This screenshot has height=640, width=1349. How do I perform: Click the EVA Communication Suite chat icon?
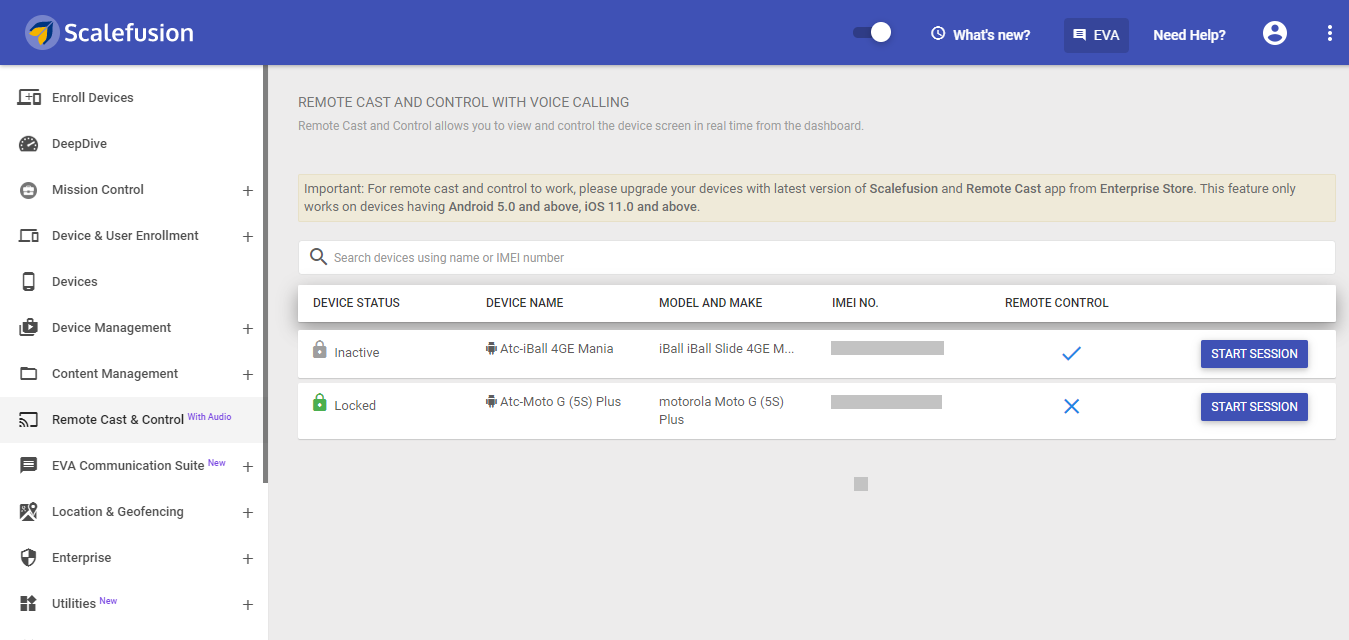pyautogui.click(x=29, y=466)
